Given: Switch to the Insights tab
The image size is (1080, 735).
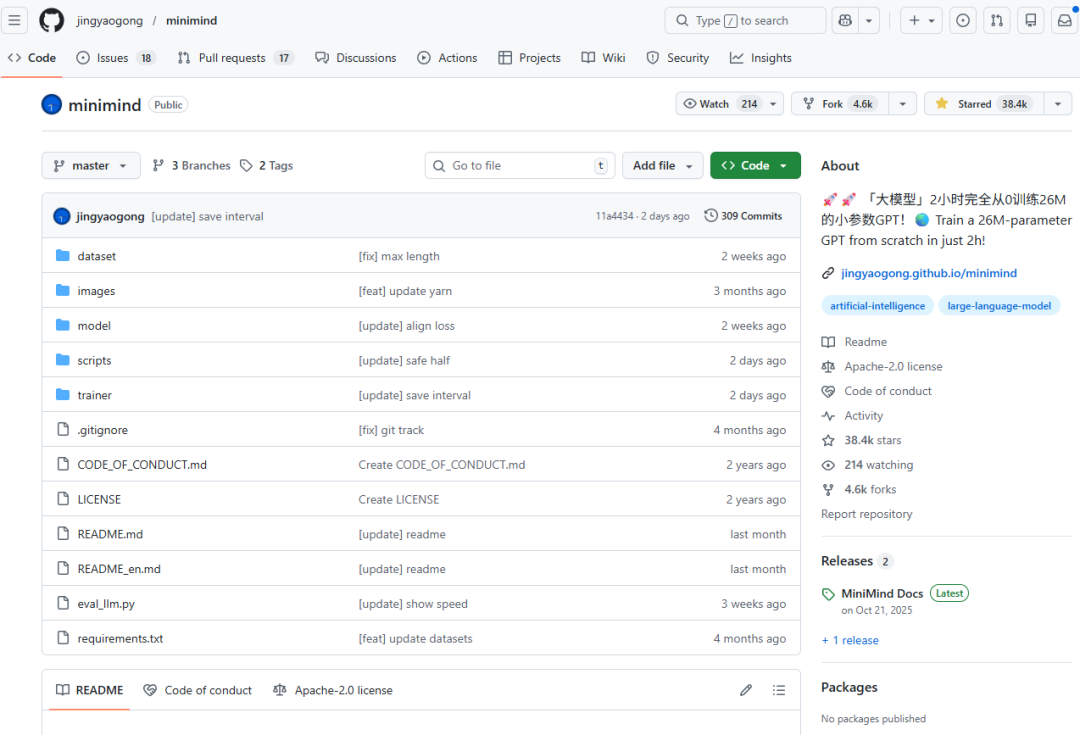Looking at the screenshot, I should click(760, 58).
